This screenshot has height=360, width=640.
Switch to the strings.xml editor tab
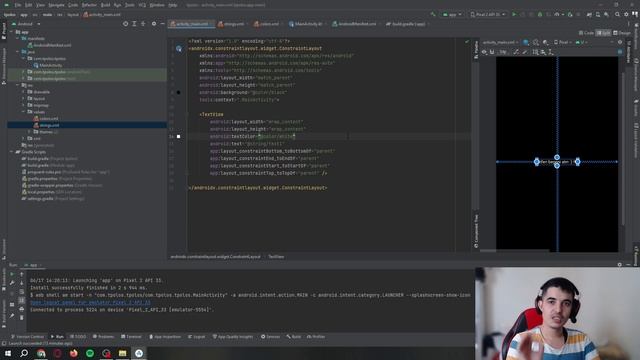point(231,24)
